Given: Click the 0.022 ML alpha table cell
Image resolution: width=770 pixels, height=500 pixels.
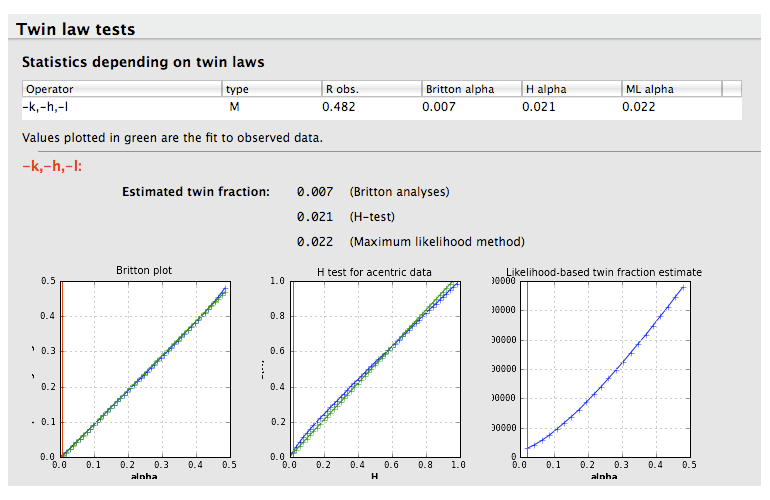Looking at the screenshot, I should [x=639, y=107].
